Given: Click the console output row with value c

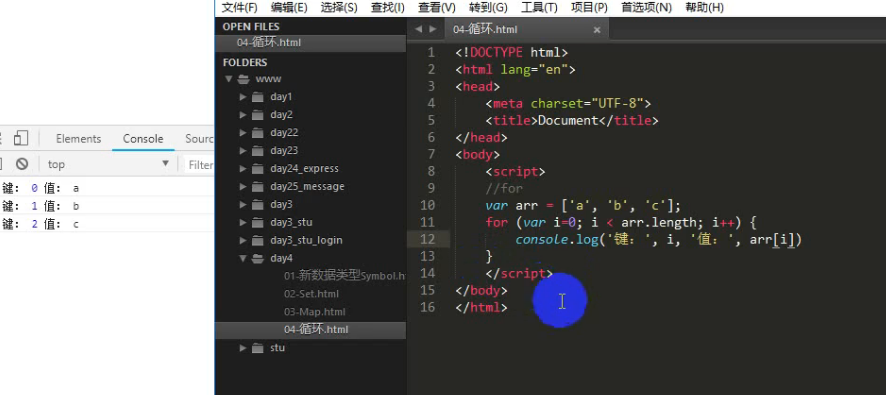Looking at the screenshot, I should pyautogui.click(x=107, y=224).
